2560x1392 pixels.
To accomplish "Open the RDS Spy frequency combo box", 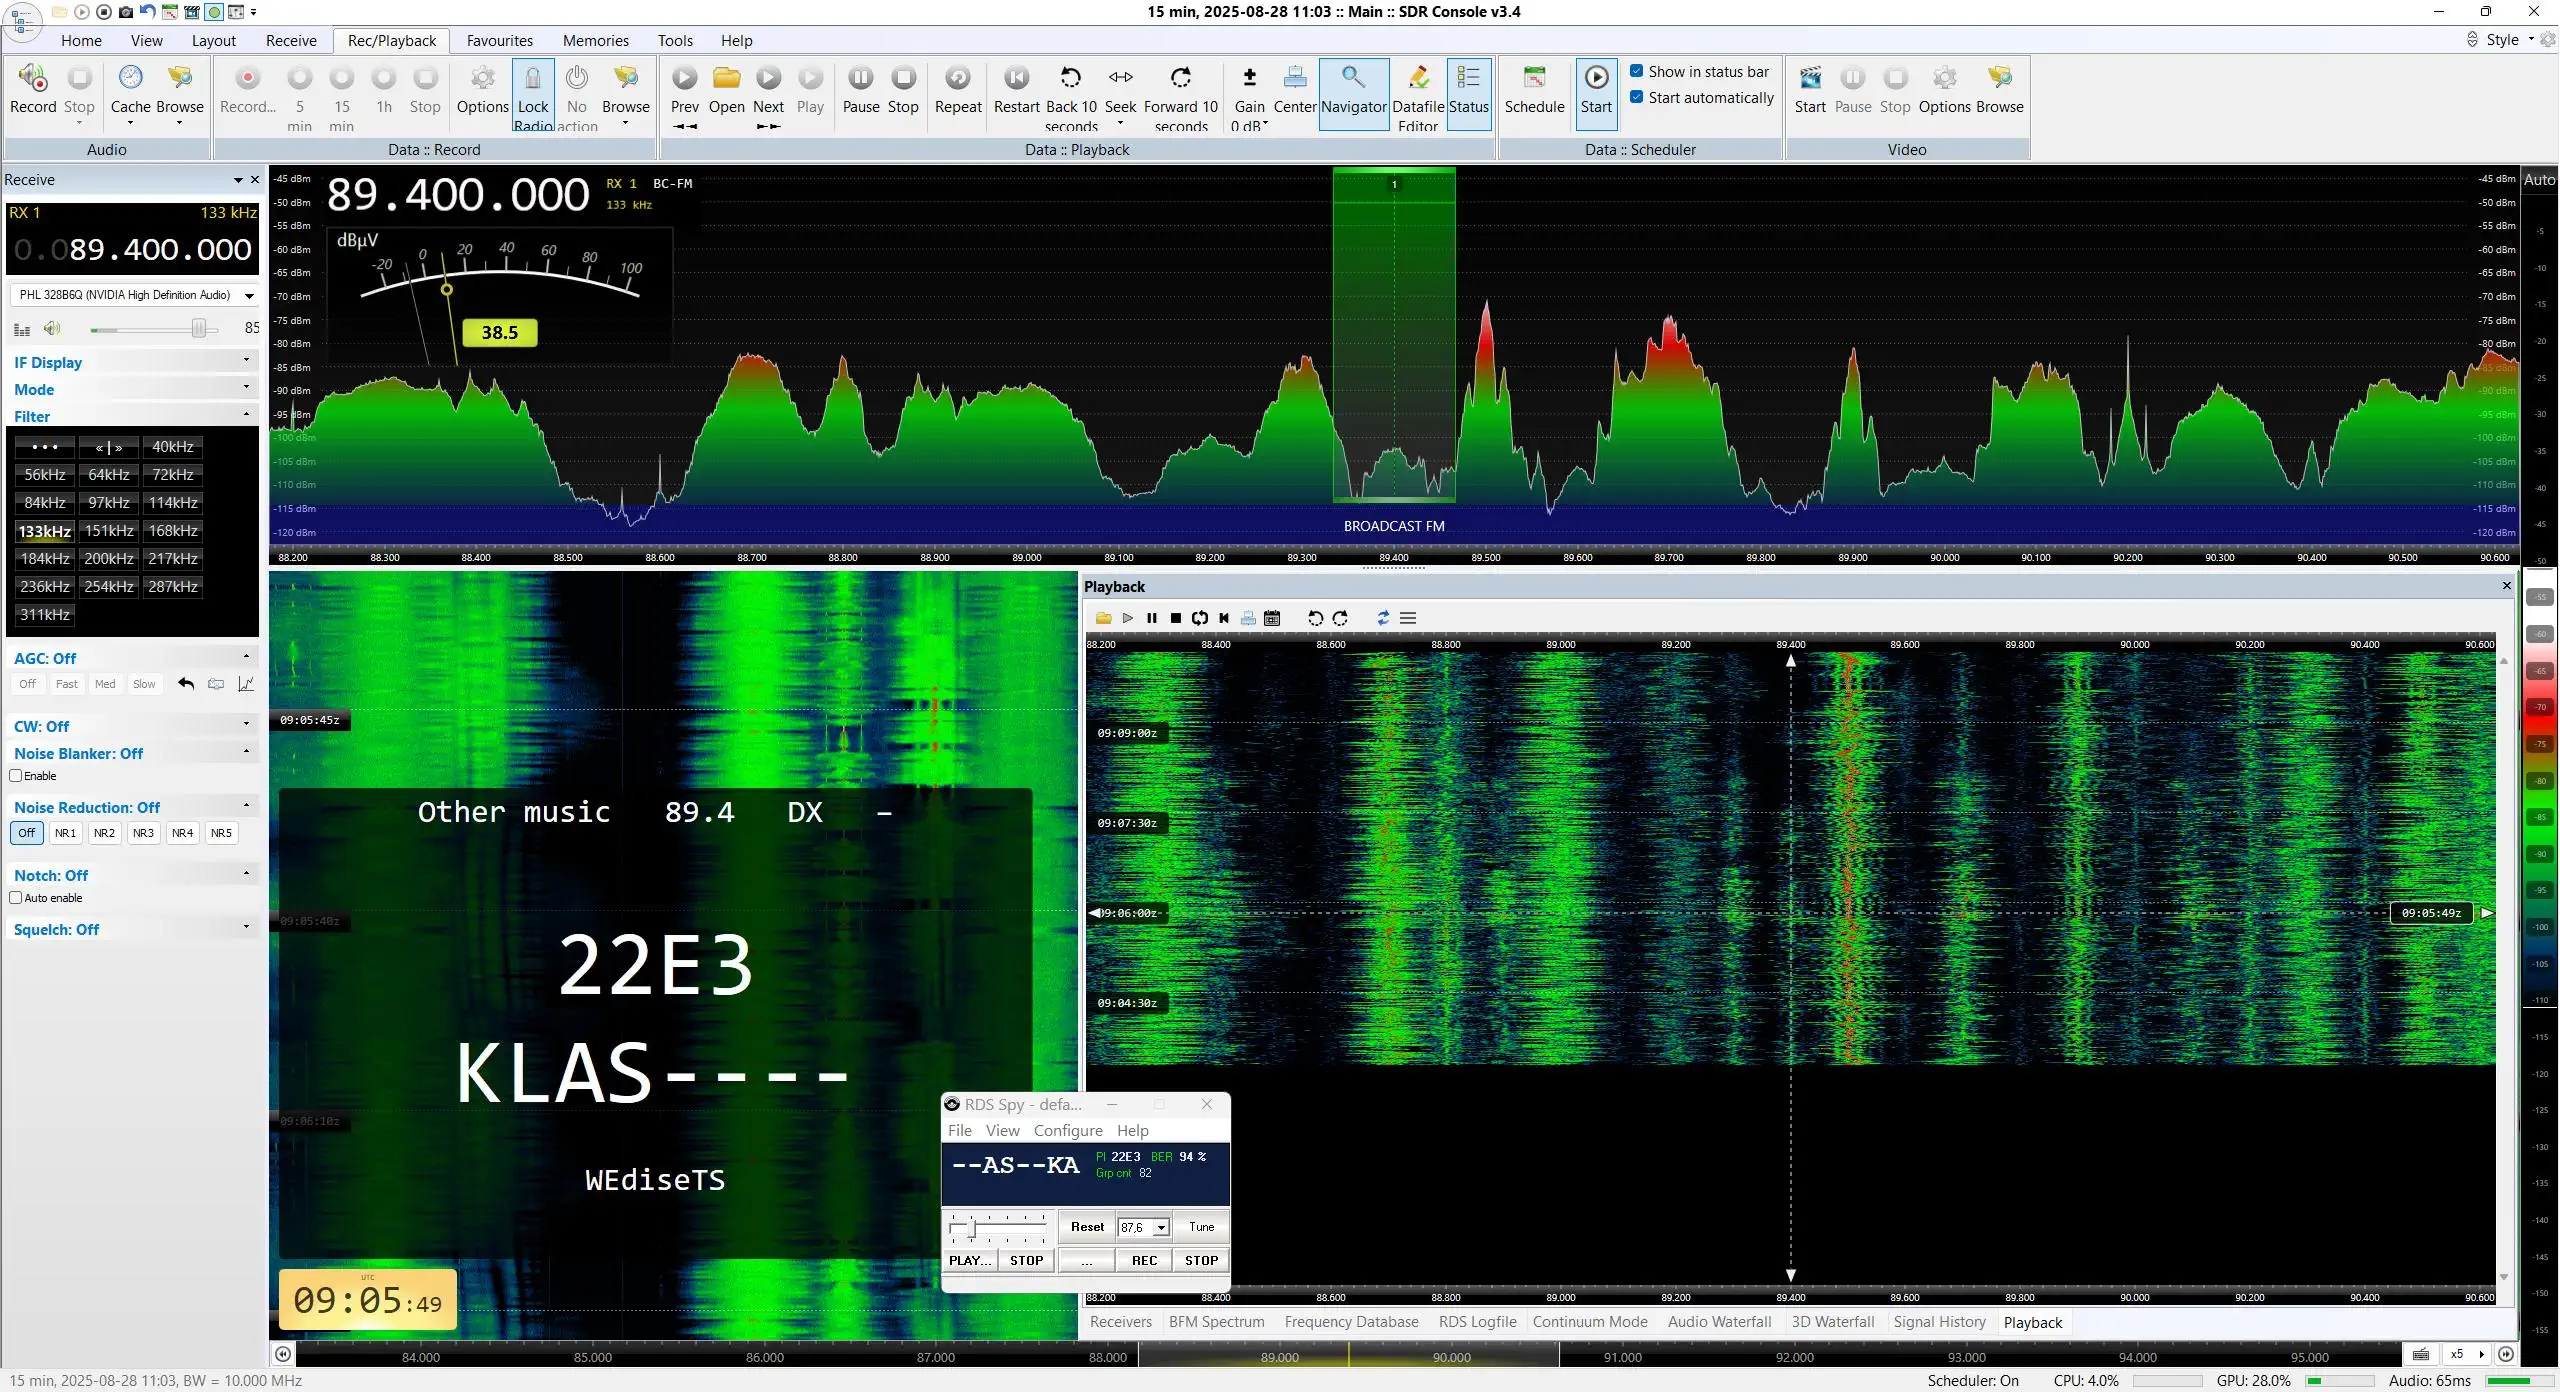I will [1144, 1227].
